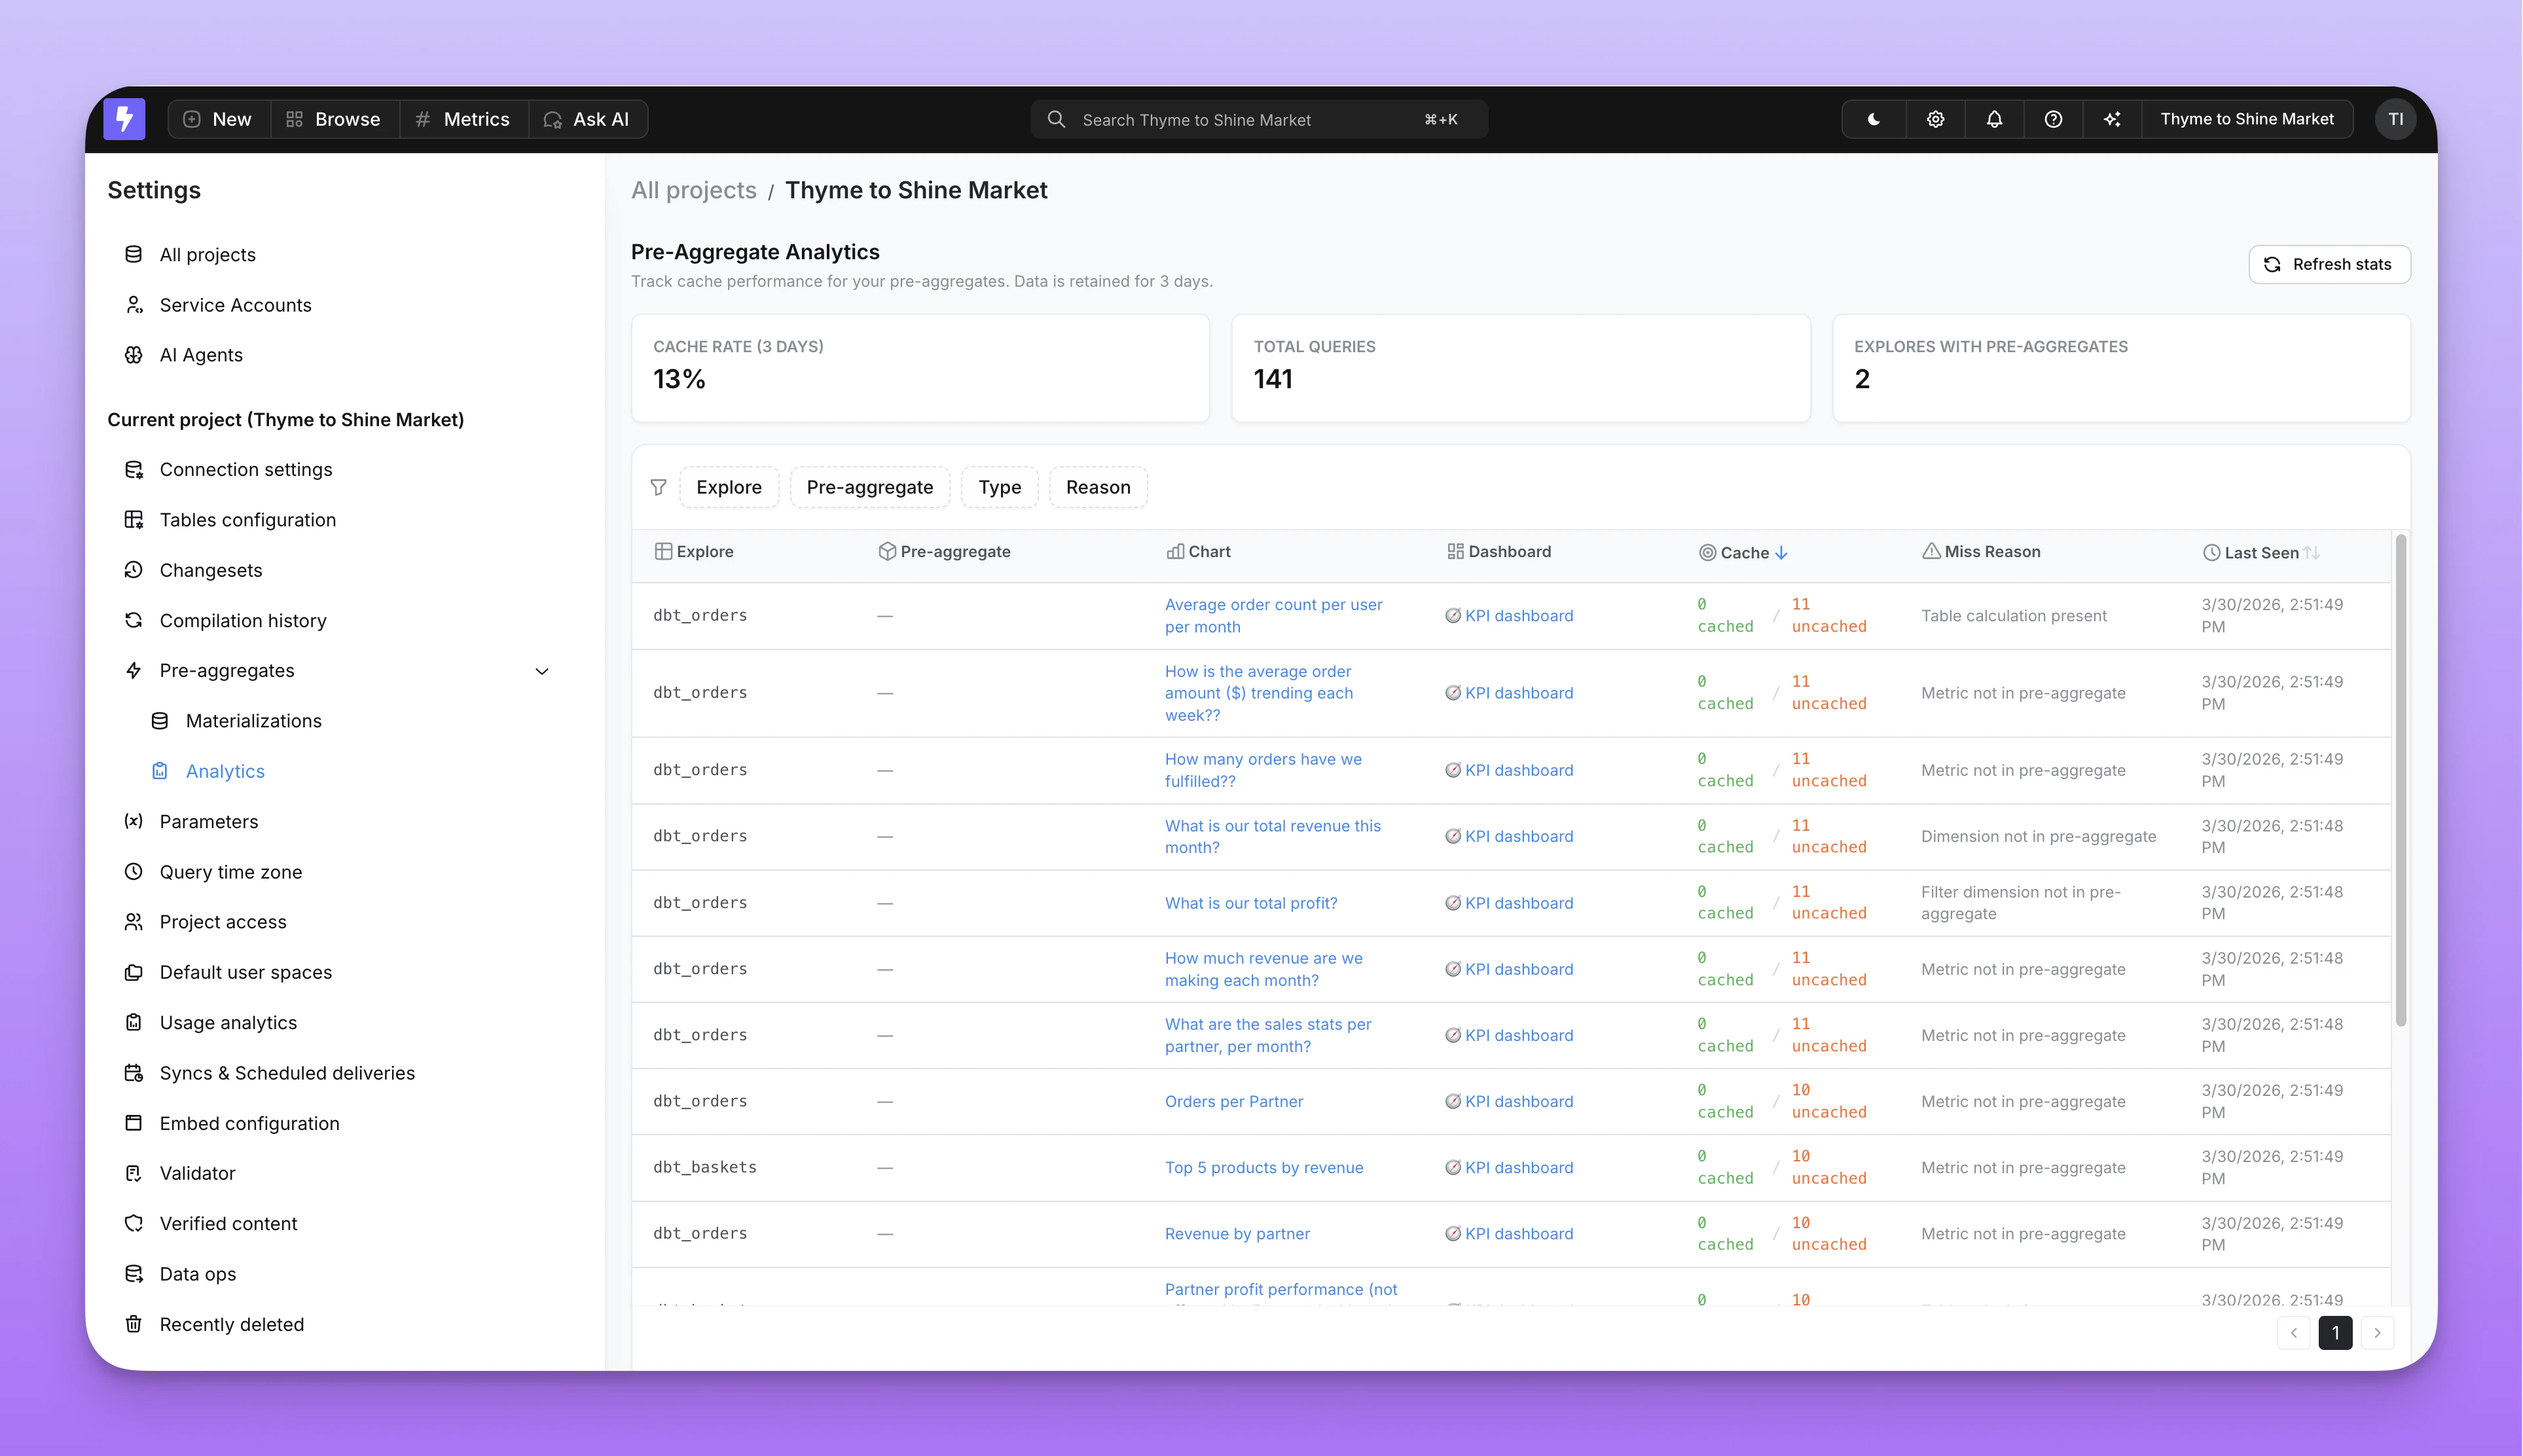The width and height of the screenshot is (2523, 1456).
Task: Open the help icon in the top bar
Action: (x=2054, y=119)
